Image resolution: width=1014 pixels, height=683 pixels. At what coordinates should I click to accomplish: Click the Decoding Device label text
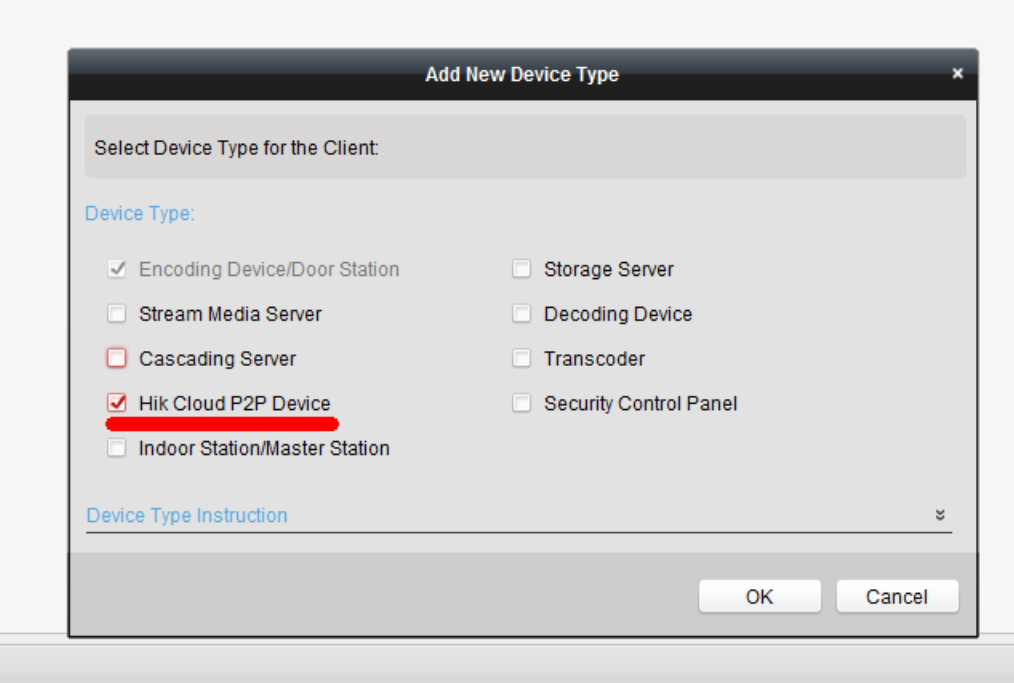tap(617, 314)
